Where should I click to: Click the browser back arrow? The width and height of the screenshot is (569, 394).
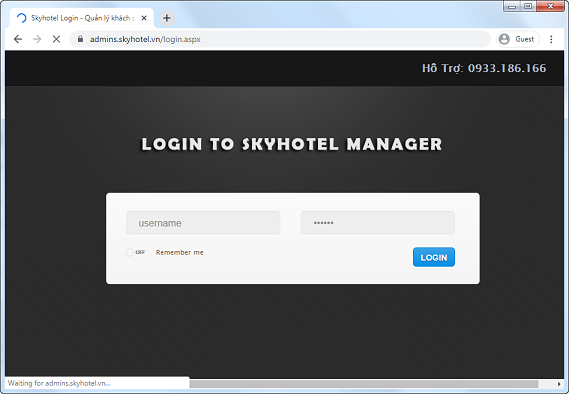[18, 39]
